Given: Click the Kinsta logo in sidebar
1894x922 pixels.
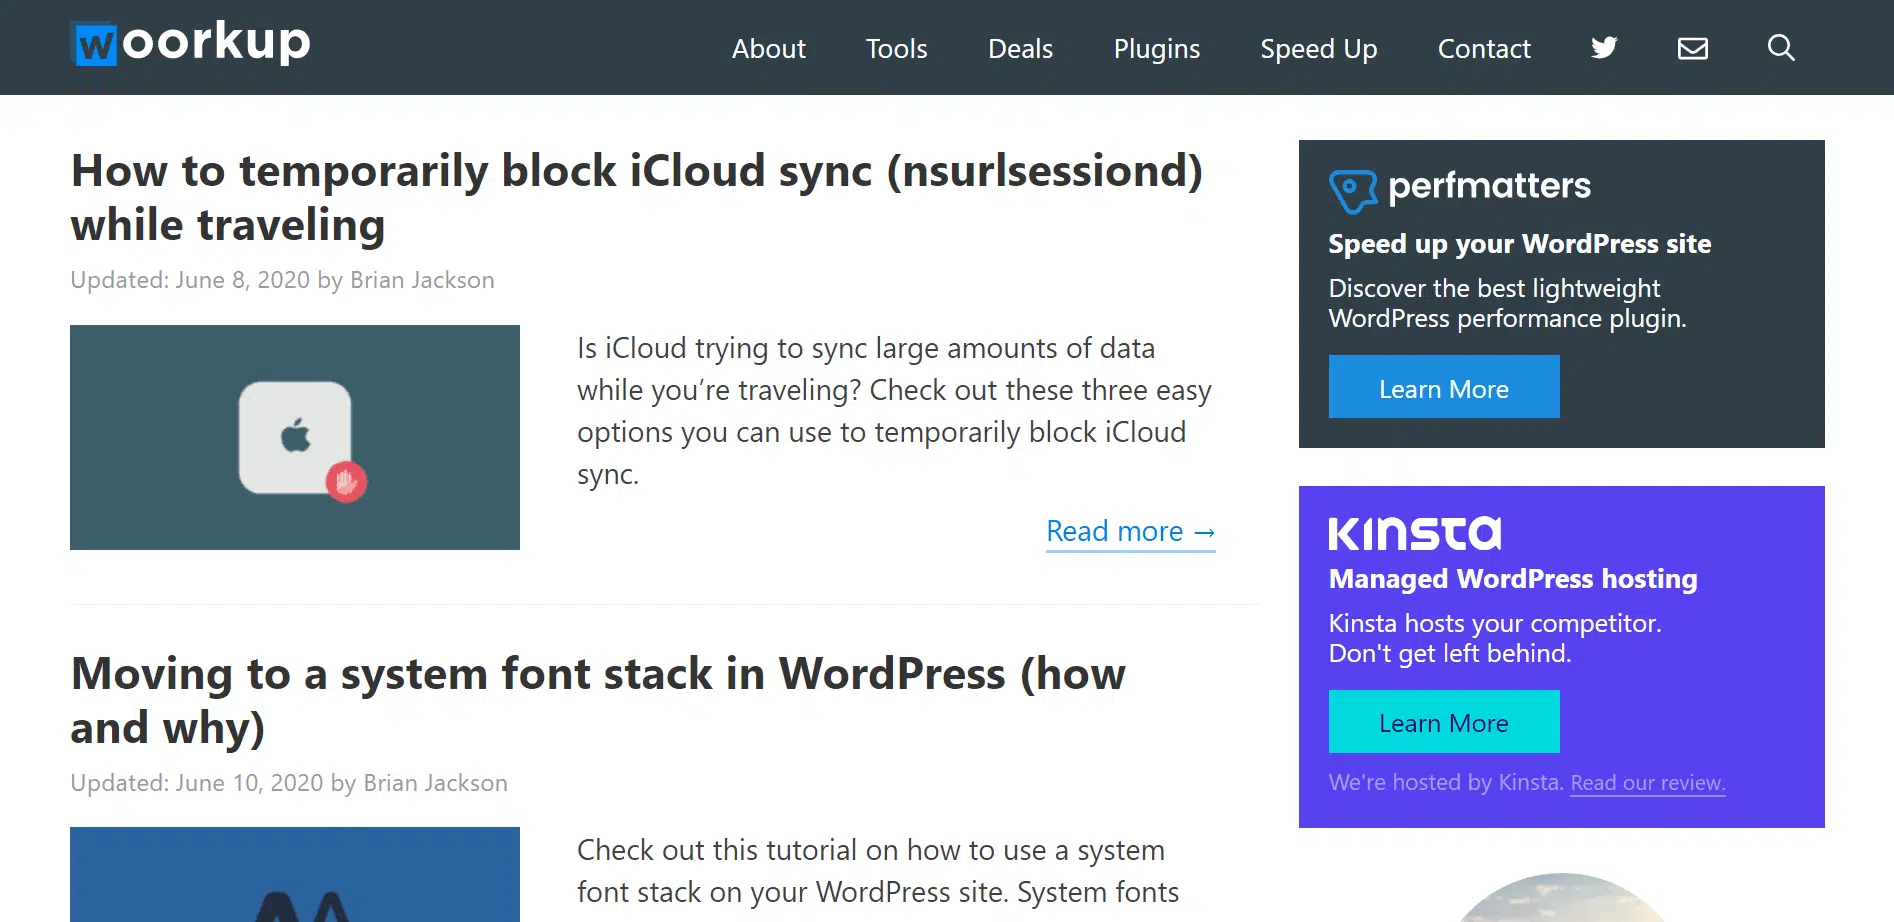Looking at the screenshot, I should point(1414,533).
